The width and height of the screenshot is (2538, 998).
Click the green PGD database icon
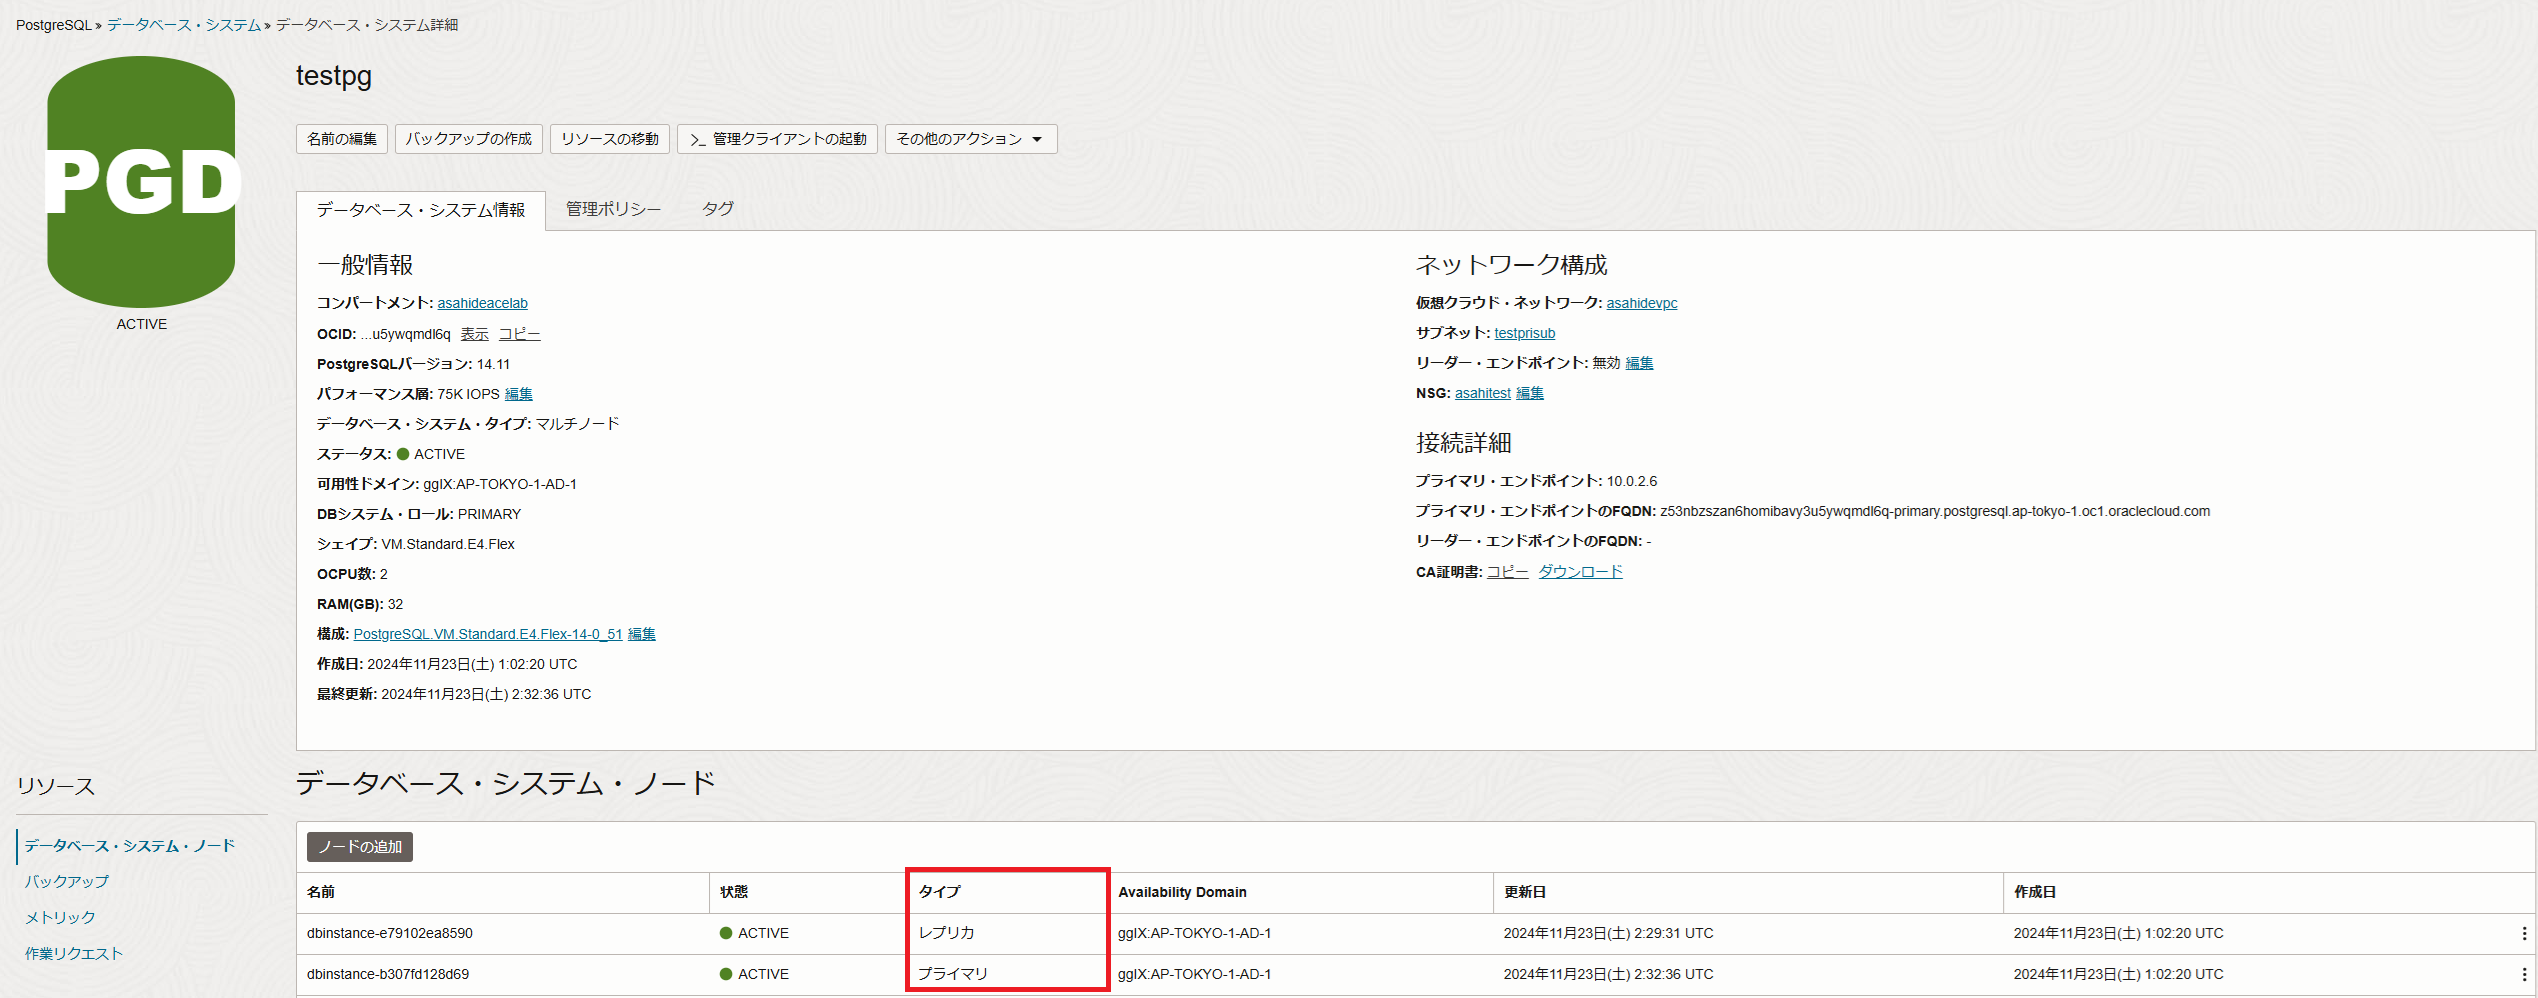pyautogui.click(x=141, y=182)
